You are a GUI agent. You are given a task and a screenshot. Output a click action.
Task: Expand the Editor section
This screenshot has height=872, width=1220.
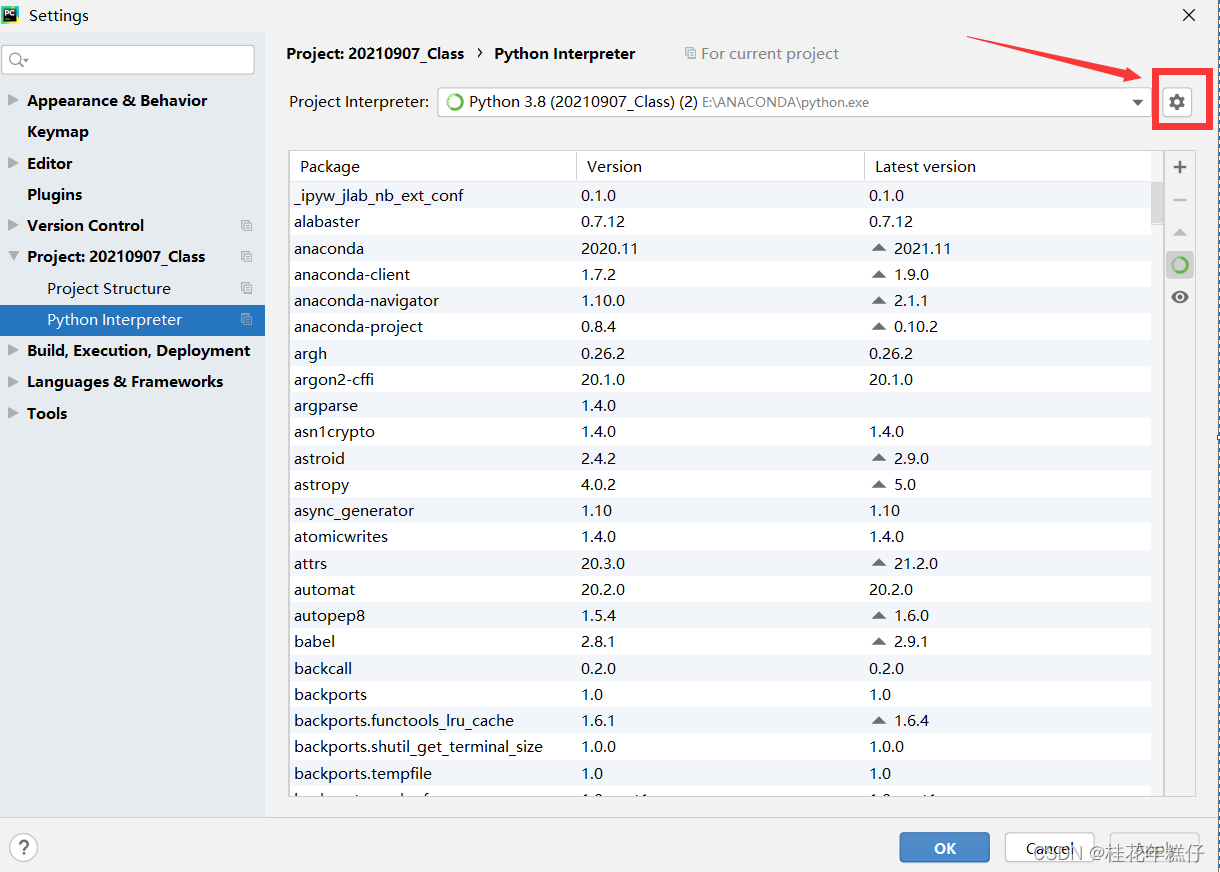(13, 163)
